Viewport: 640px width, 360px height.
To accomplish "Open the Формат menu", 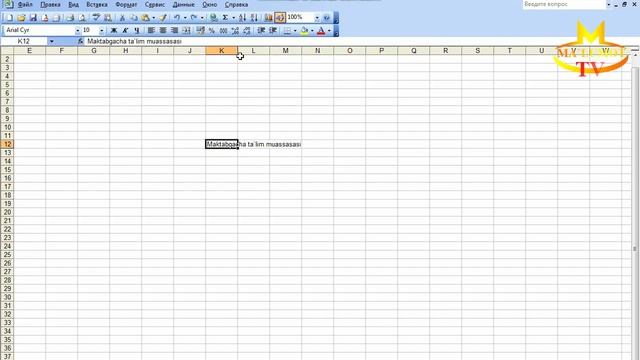I will (126, 4).
